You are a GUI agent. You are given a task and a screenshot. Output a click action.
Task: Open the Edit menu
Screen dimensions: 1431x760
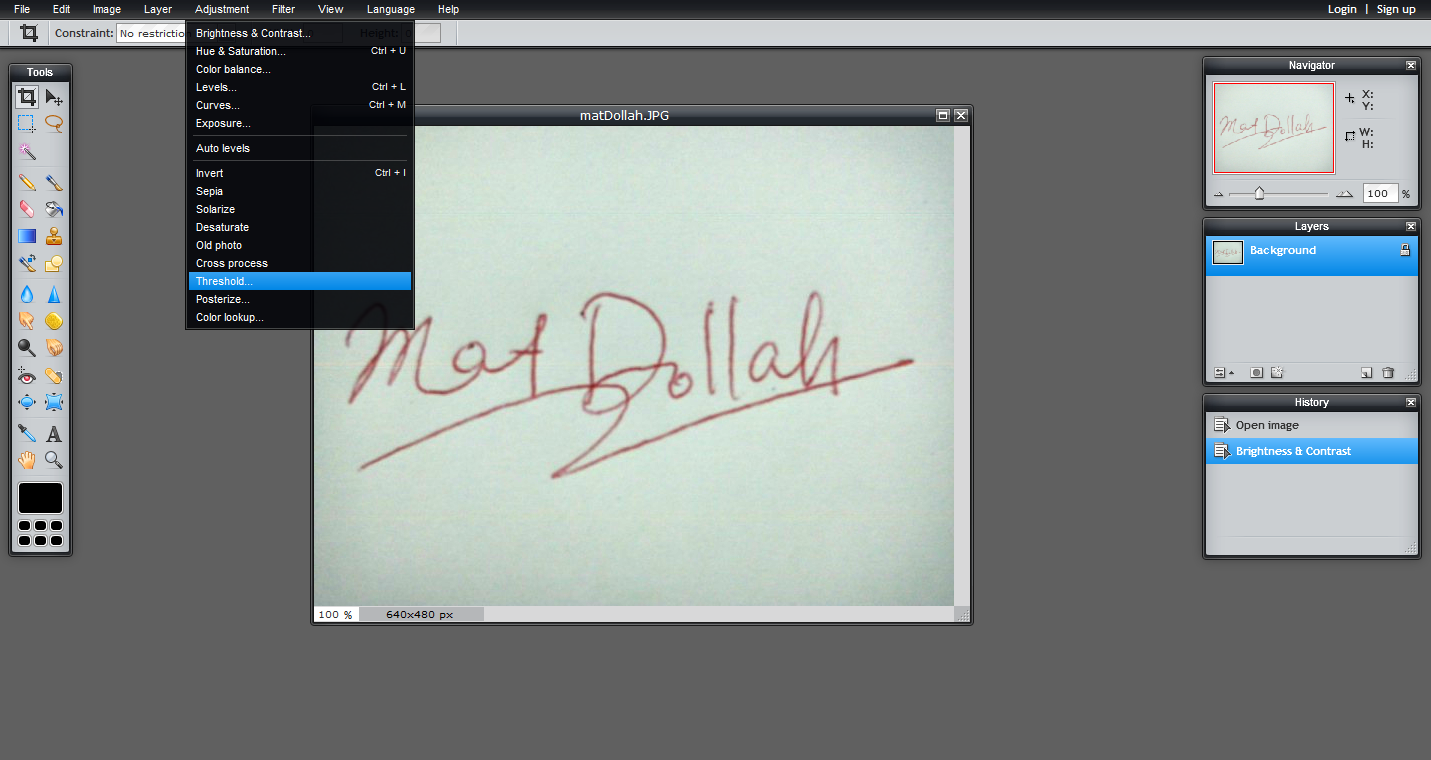pos(61,9)
